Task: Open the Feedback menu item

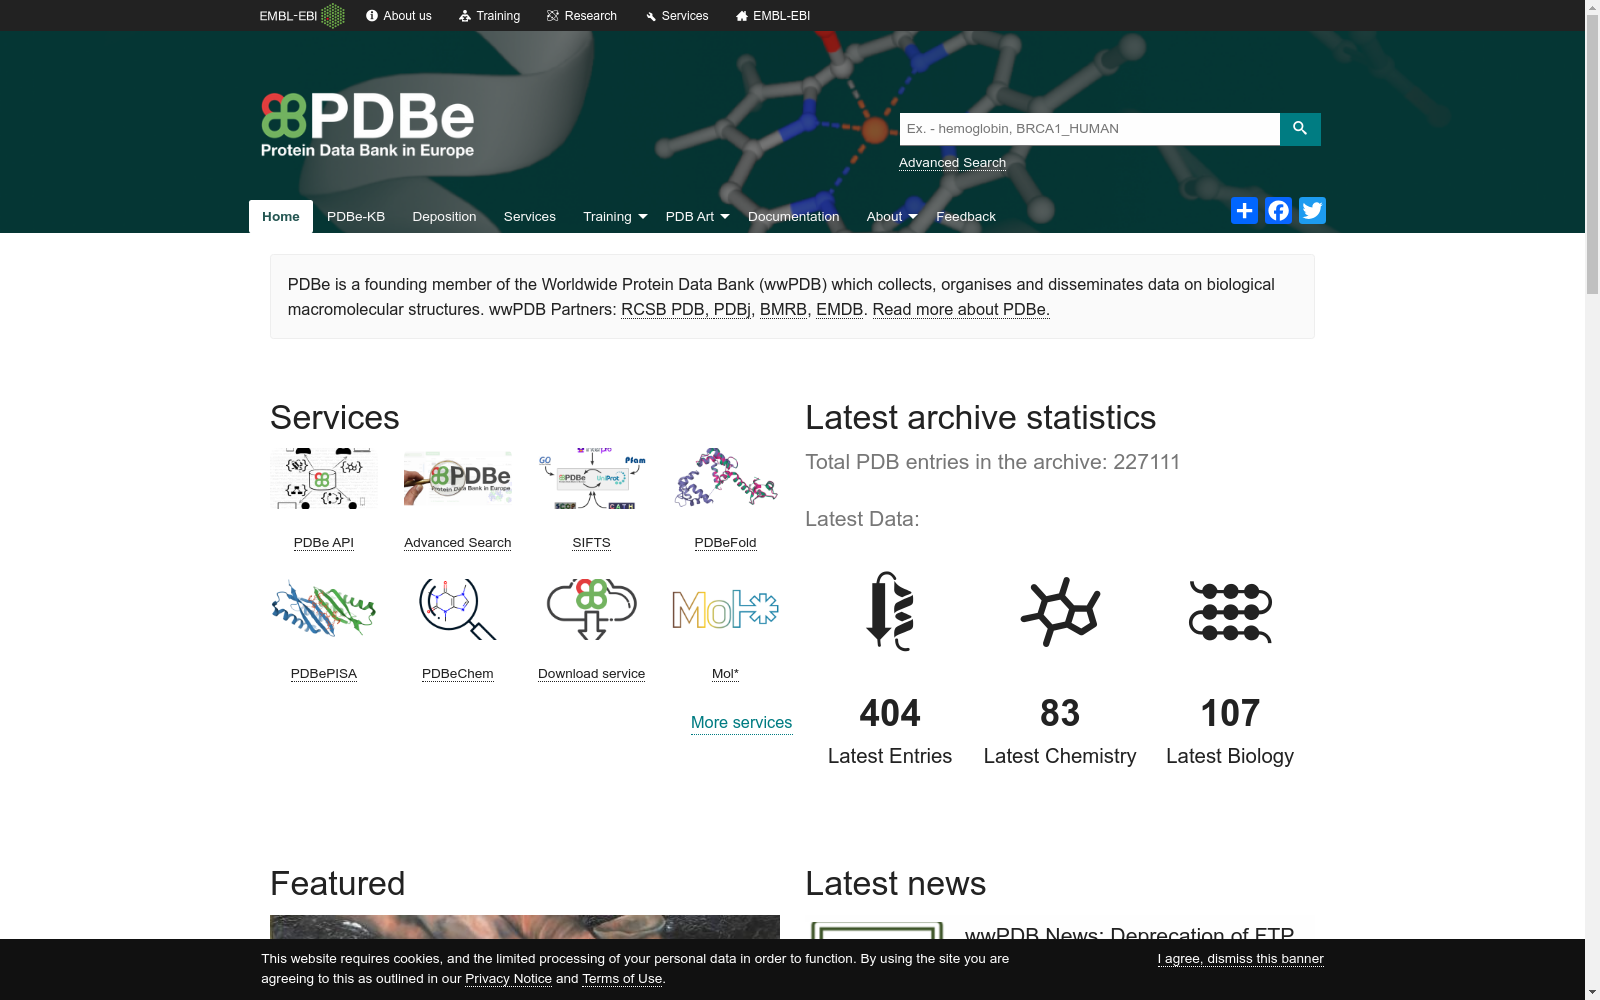Action: 966,217
